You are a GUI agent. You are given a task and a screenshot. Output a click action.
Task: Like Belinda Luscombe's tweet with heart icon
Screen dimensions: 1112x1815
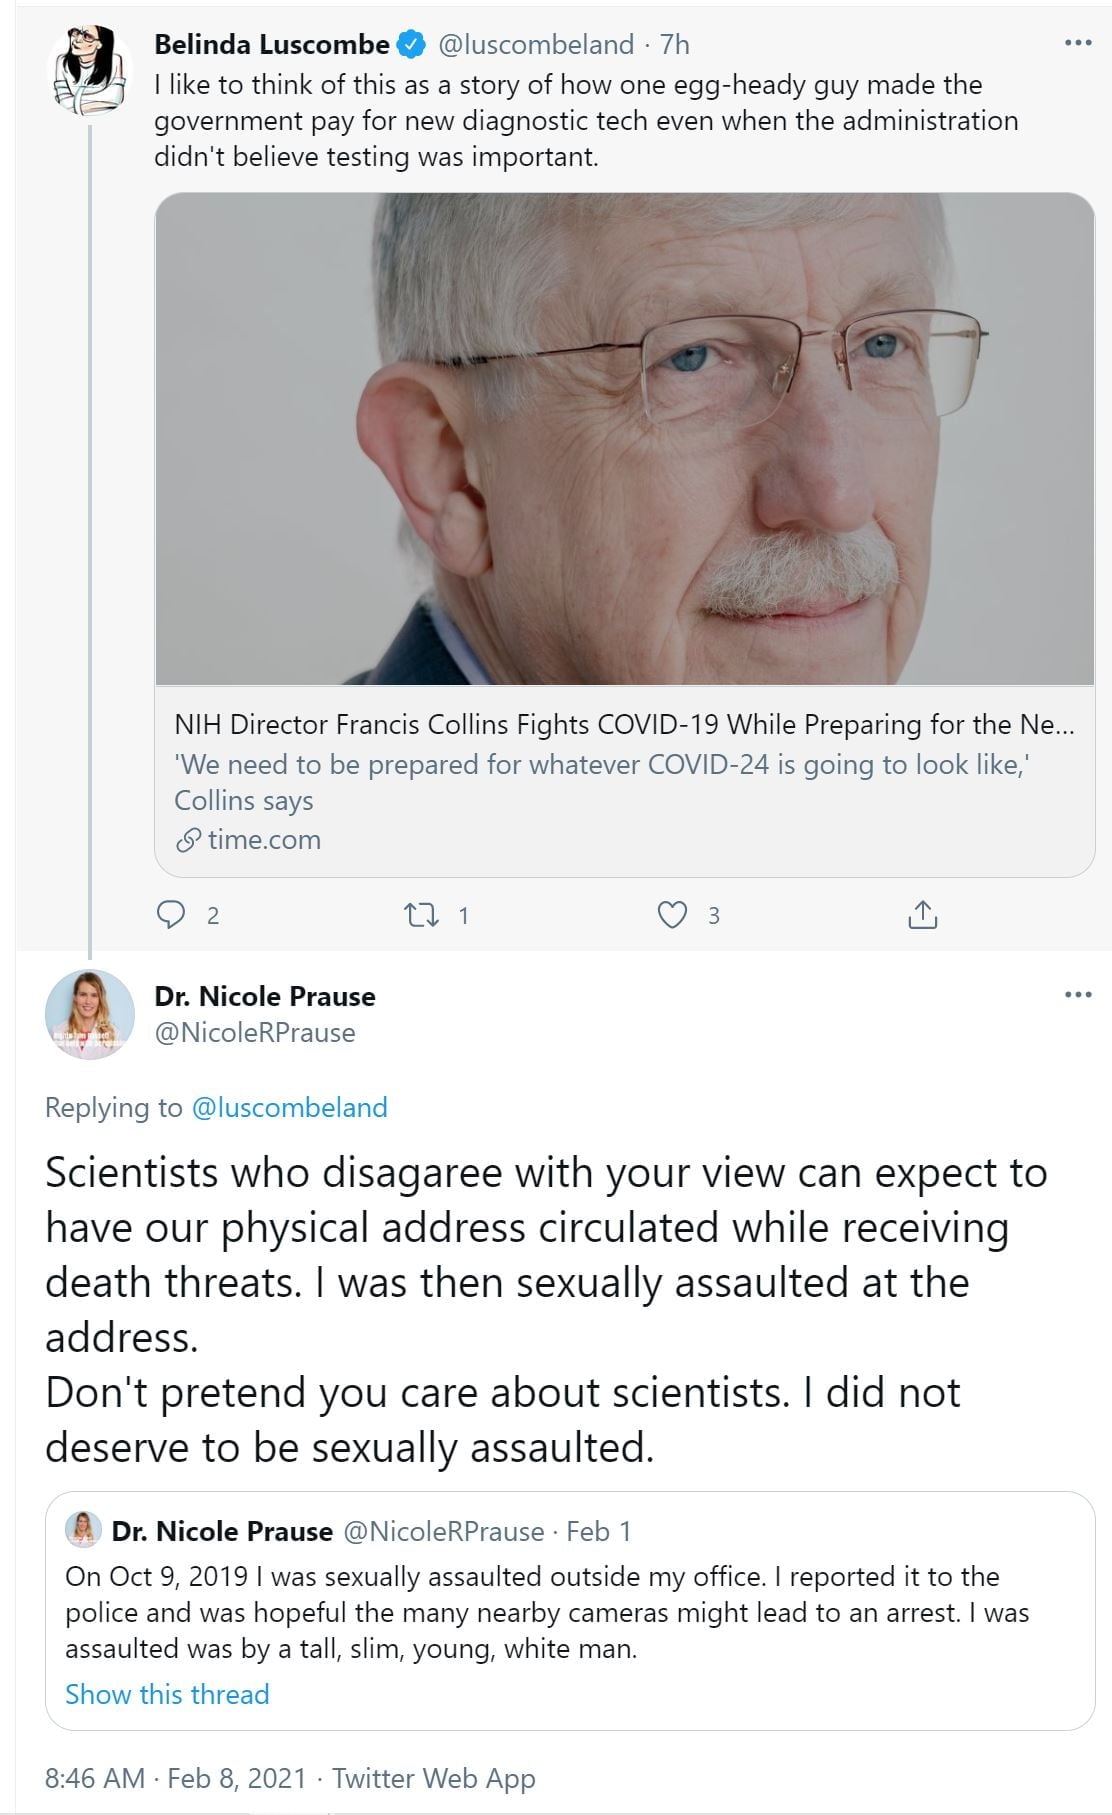point(672,914)
